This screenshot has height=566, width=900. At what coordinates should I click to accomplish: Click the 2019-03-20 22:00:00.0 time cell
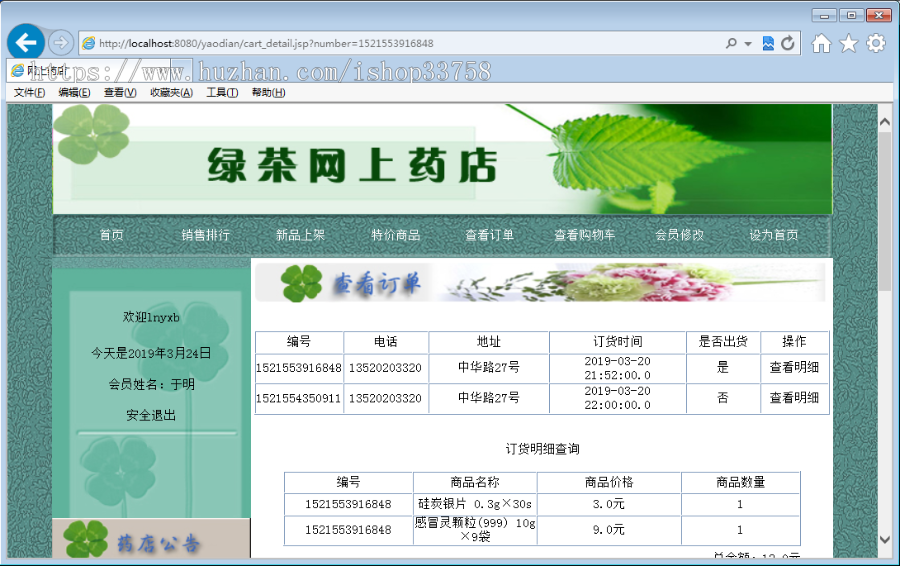(x=618, y=398)
